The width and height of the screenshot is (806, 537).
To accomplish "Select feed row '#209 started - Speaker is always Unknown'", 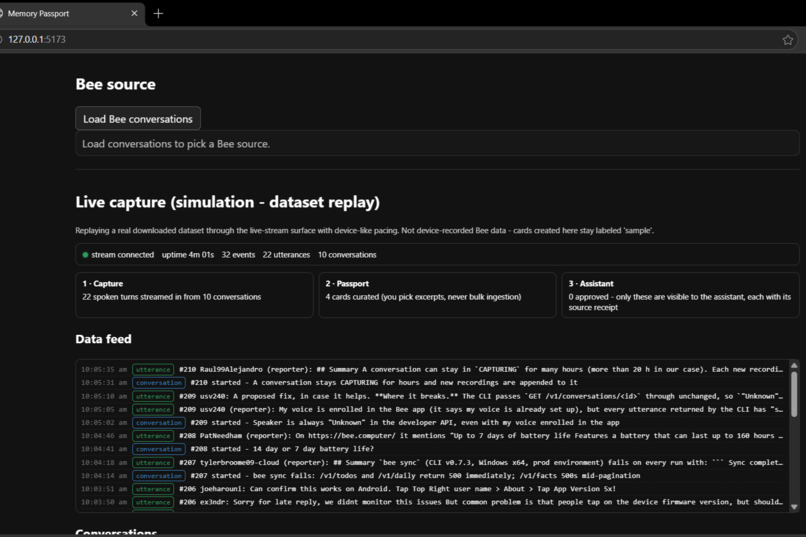I will click(x=432, y=422).
